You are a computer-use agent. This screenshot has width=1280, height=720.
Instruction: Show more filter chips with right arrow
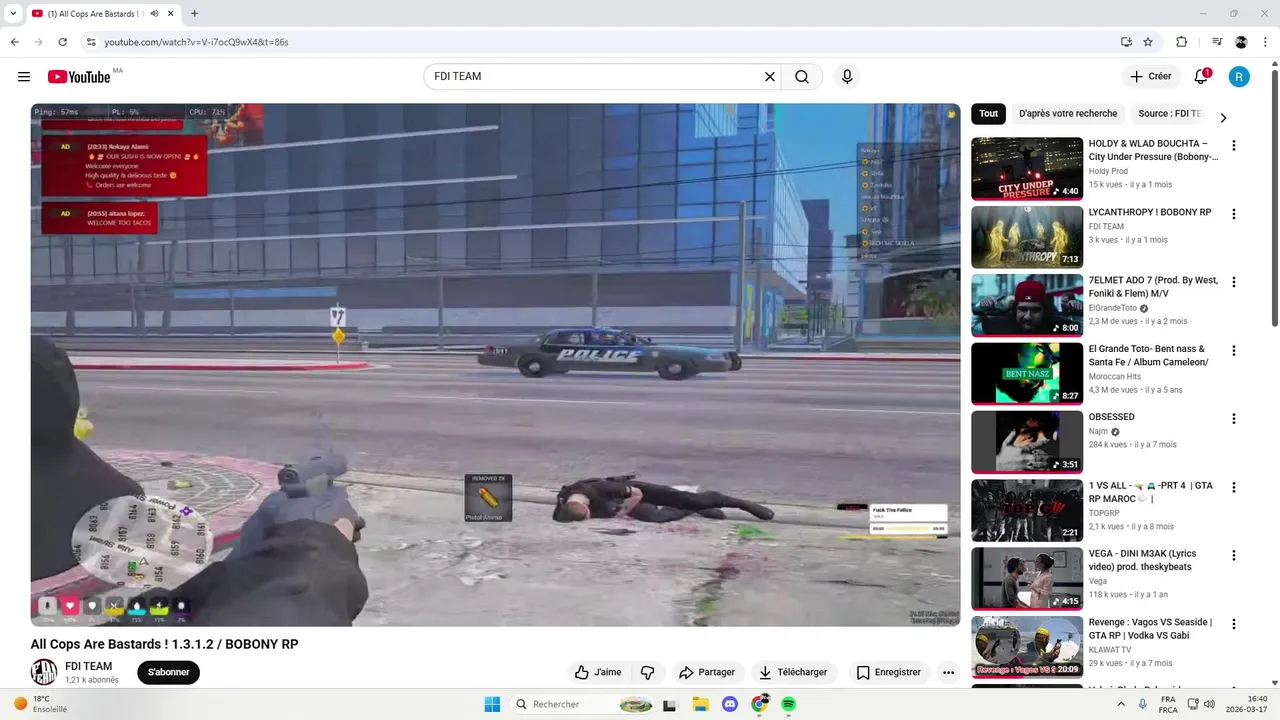pyautogui.click(x=1223, y=117)
